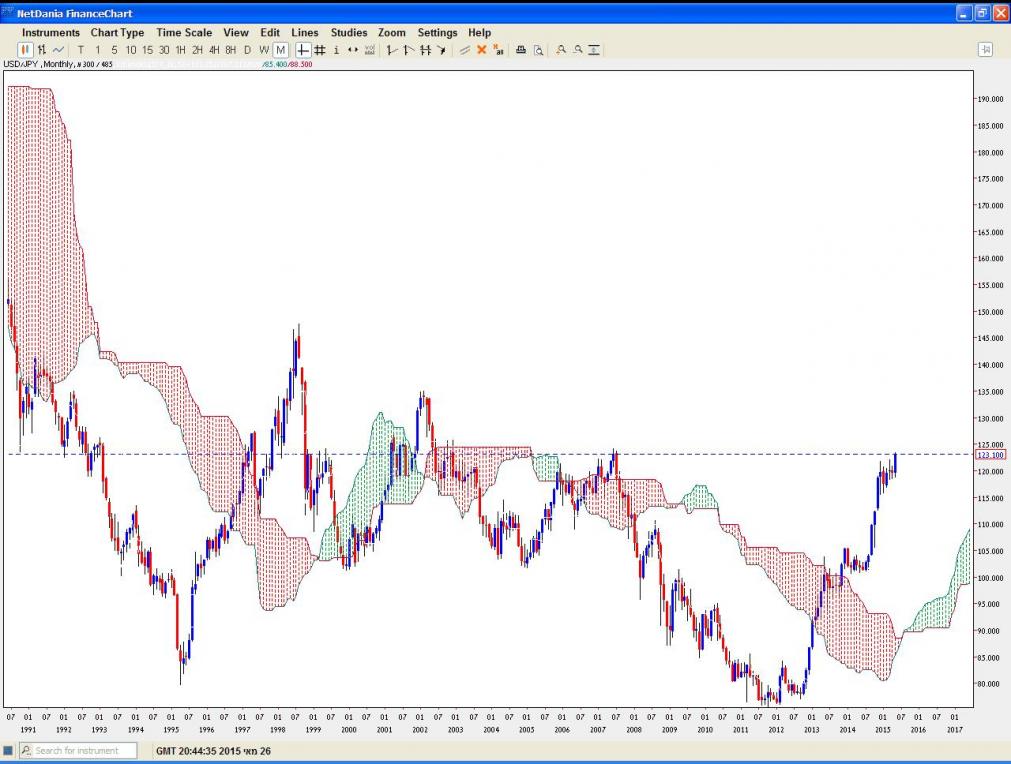Open the Instruments menu
Viewport: 1011px width, 764px height.
point(50,32)
